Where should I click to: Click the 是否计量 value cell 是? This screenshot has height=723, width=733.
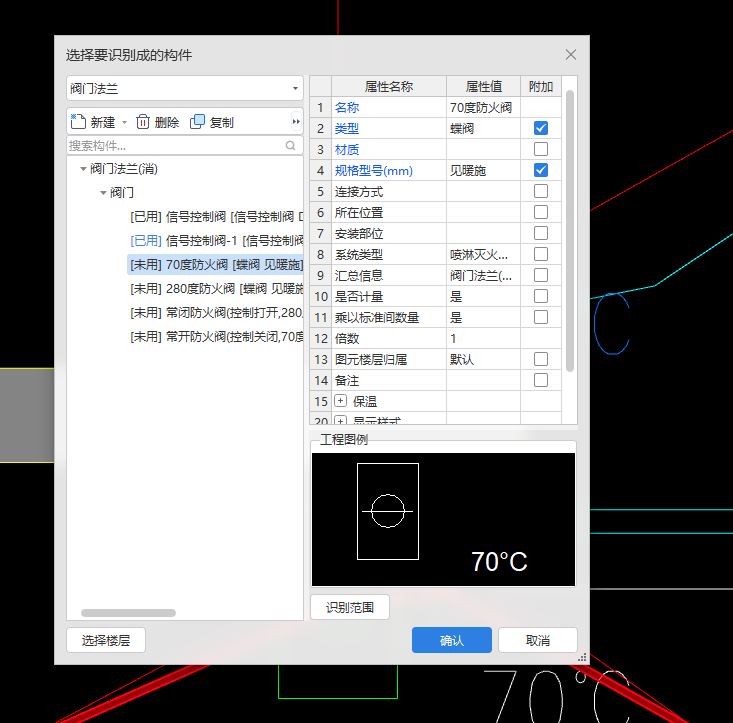click(x=483, y=297)
